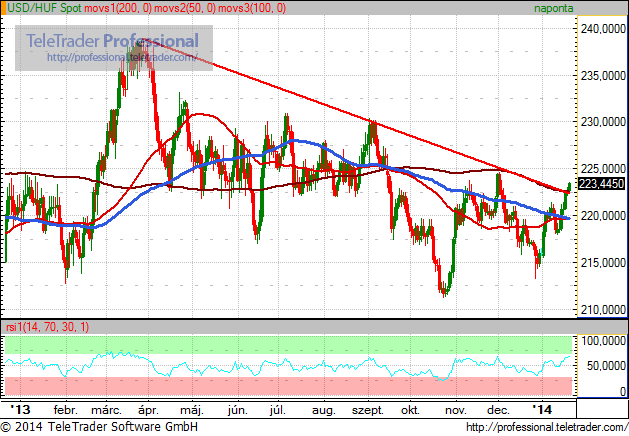Click the 210,0000 price axis label
Screen dimensions: 629x436
pos(603,310)
